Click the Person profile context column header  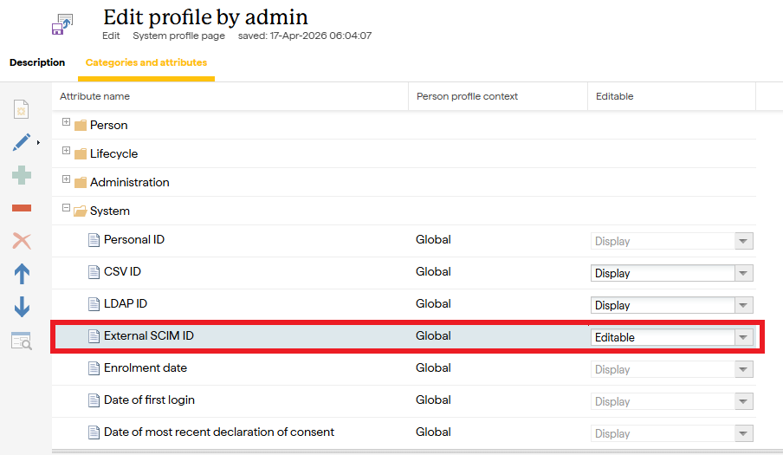coord(467,96)
